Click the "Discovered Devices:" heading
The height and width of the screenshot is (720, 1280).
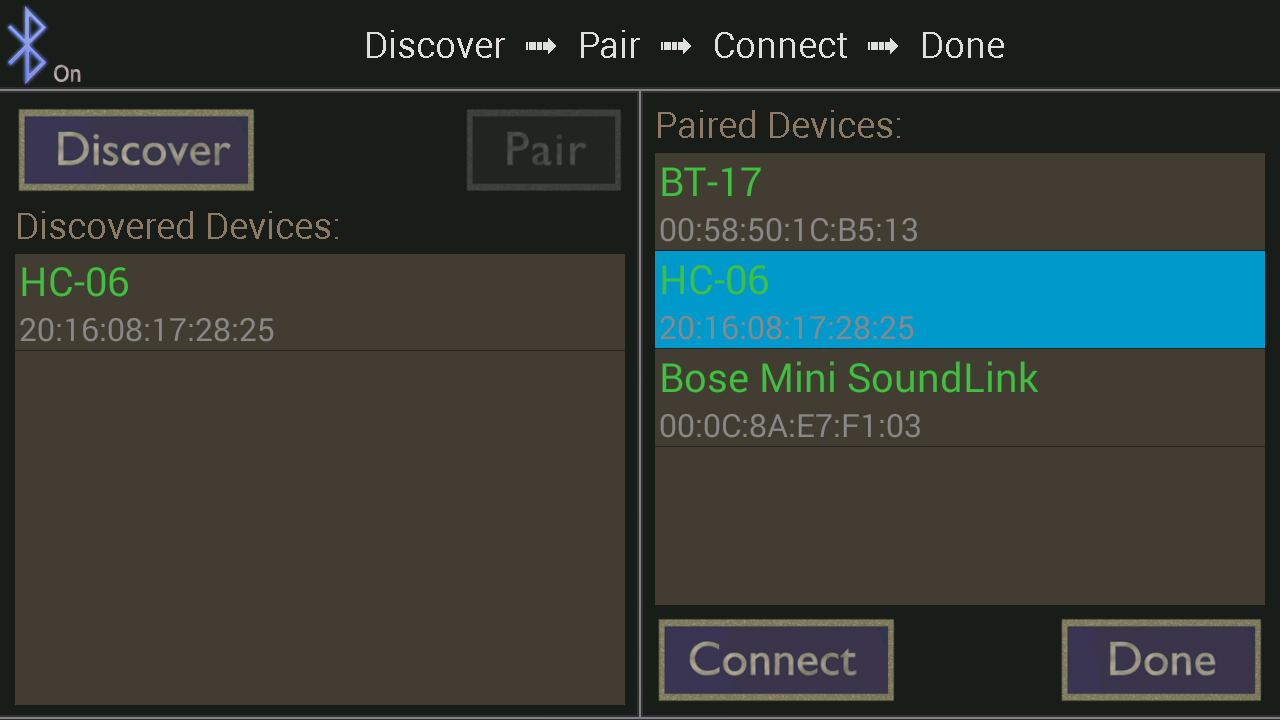(178, 227)
